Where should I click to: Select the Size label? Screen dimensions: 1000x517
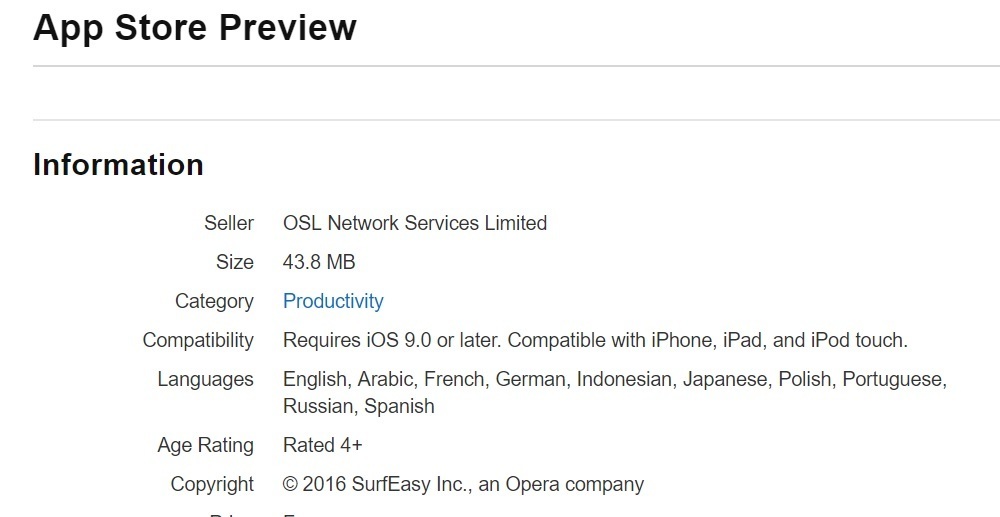pos(235,262)
